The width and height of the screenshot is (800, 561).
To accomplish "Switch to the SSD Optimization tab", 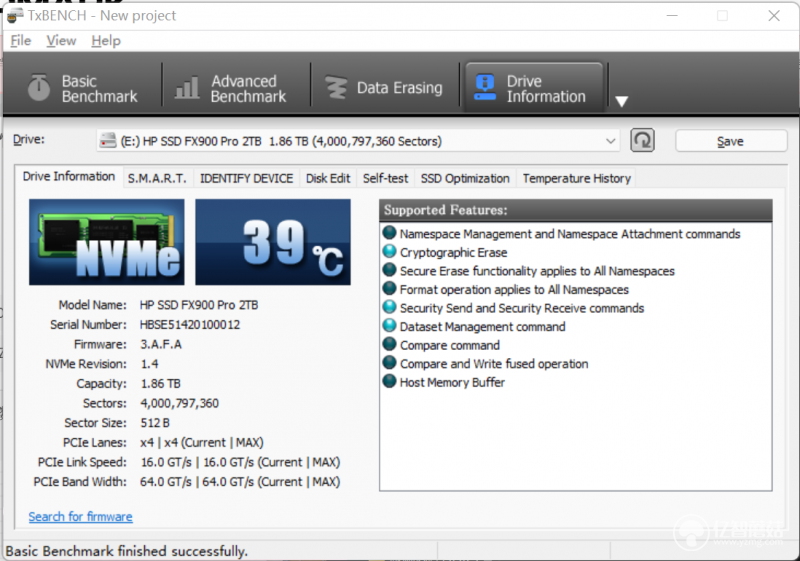I will pyautogui.click(x=465, y=178).
